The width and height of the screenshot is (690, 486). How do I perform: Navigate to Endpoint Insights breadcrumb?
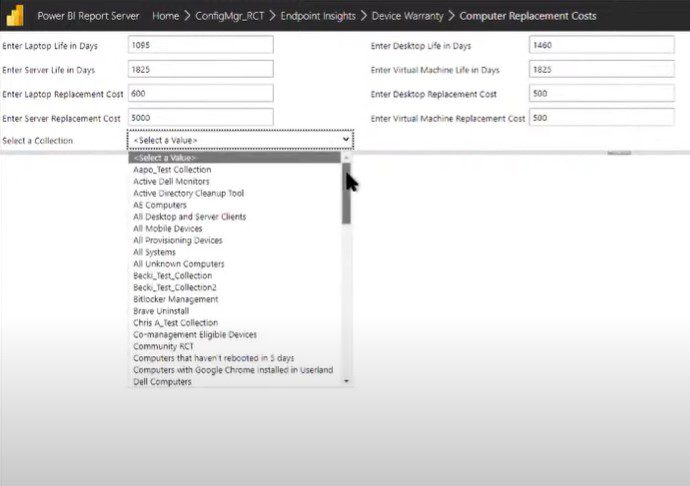(x=318, y=16)
